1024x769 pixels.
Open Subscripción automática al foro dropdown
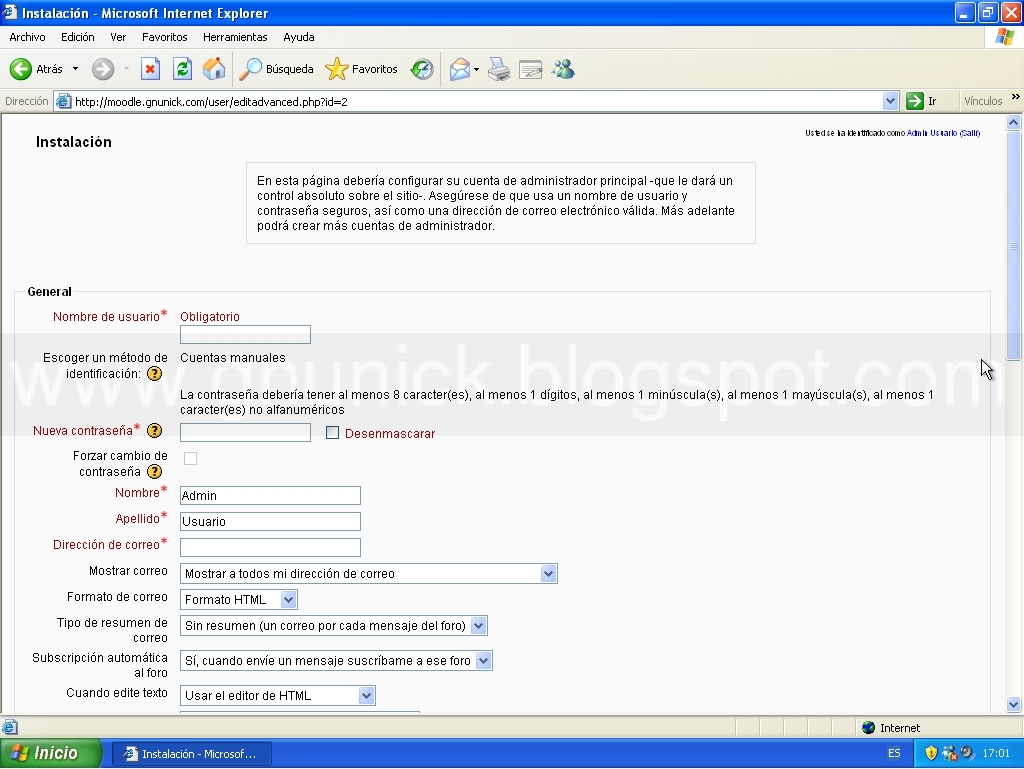(x=336, y=661)
